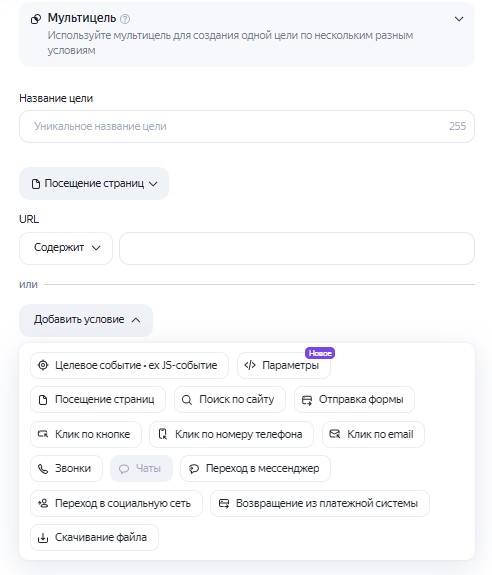Collapse the Добавить условие list
This screenshot has width=492, height=575.
86,320
